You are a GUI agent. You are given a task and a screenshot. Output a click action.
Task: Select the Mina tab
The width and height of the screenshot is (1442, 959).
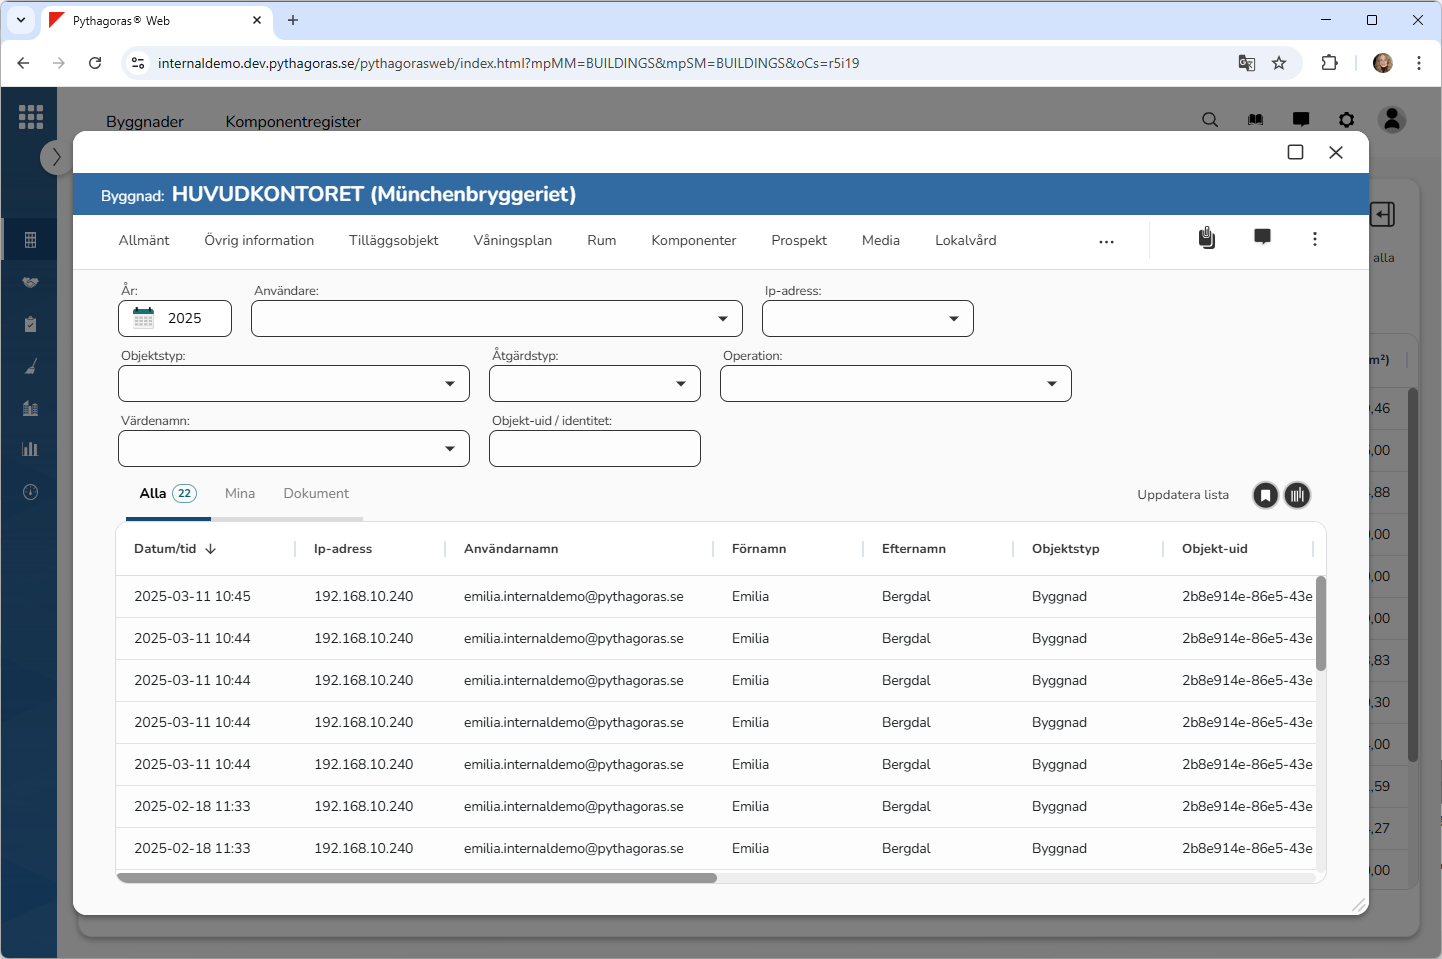[x=240, y=494]
